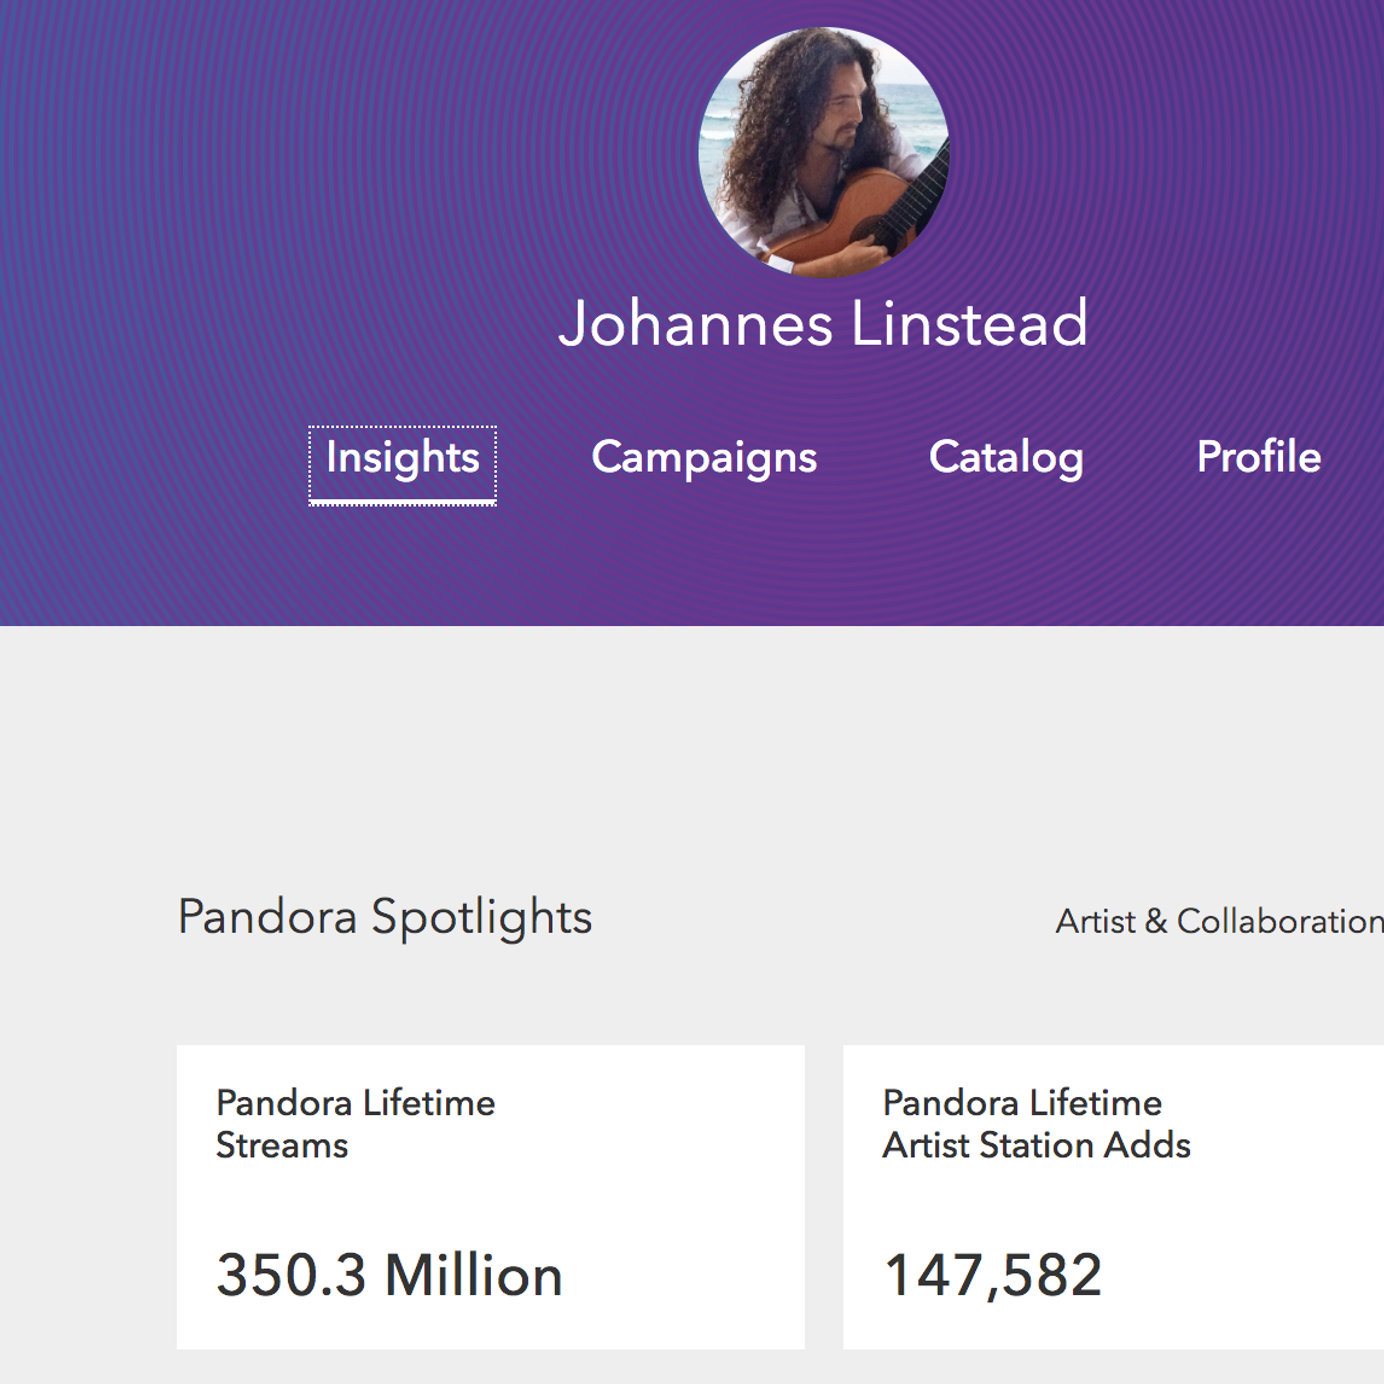Image resolution: width=1384 pixels, height=1384 pixels.
Task: Expand the Artist & Collaboration filter
Action: tap(1219, 921)
